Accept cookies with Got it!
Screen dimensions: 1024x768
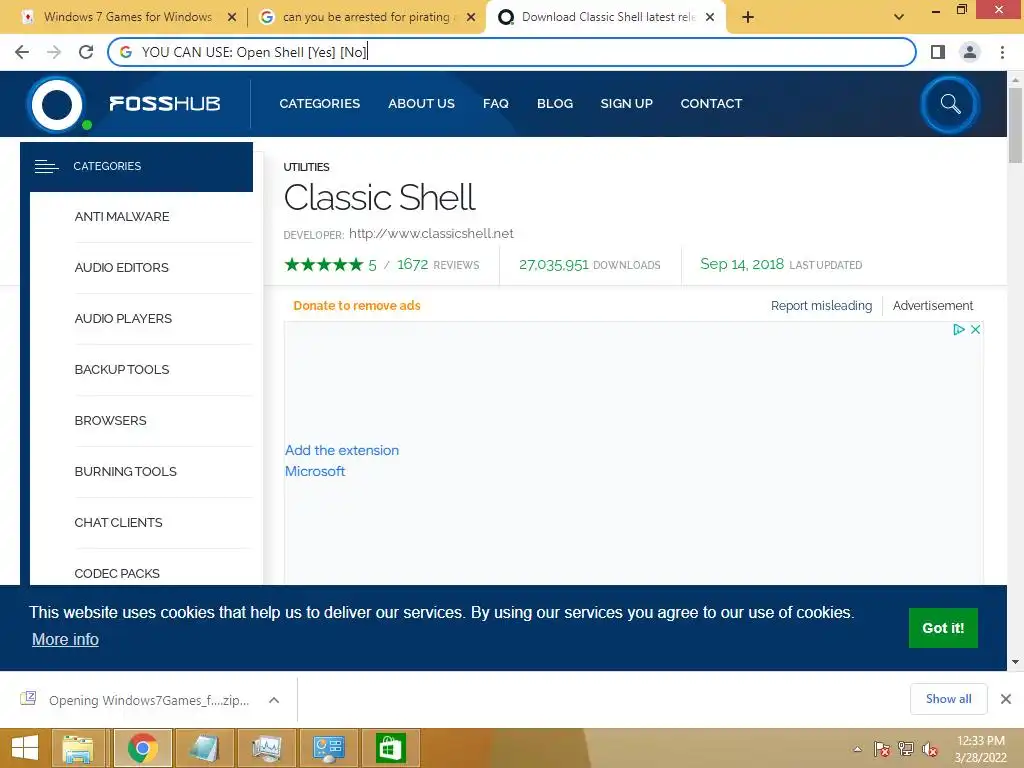(943, 628)
